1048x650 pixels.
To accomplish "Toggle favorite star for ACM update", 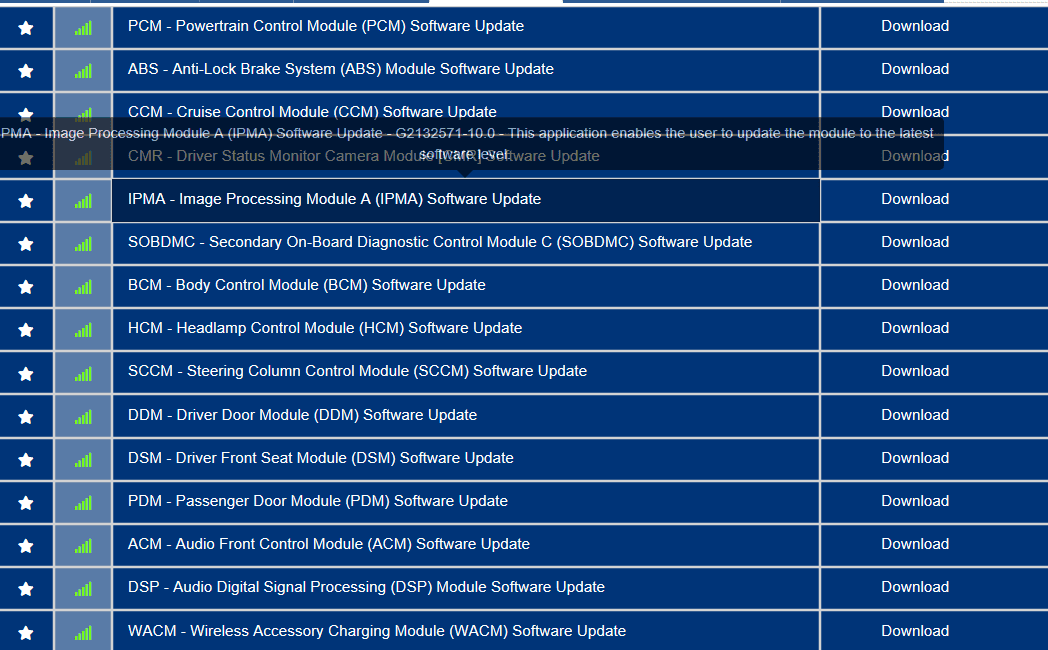I will tap(26, 546).
